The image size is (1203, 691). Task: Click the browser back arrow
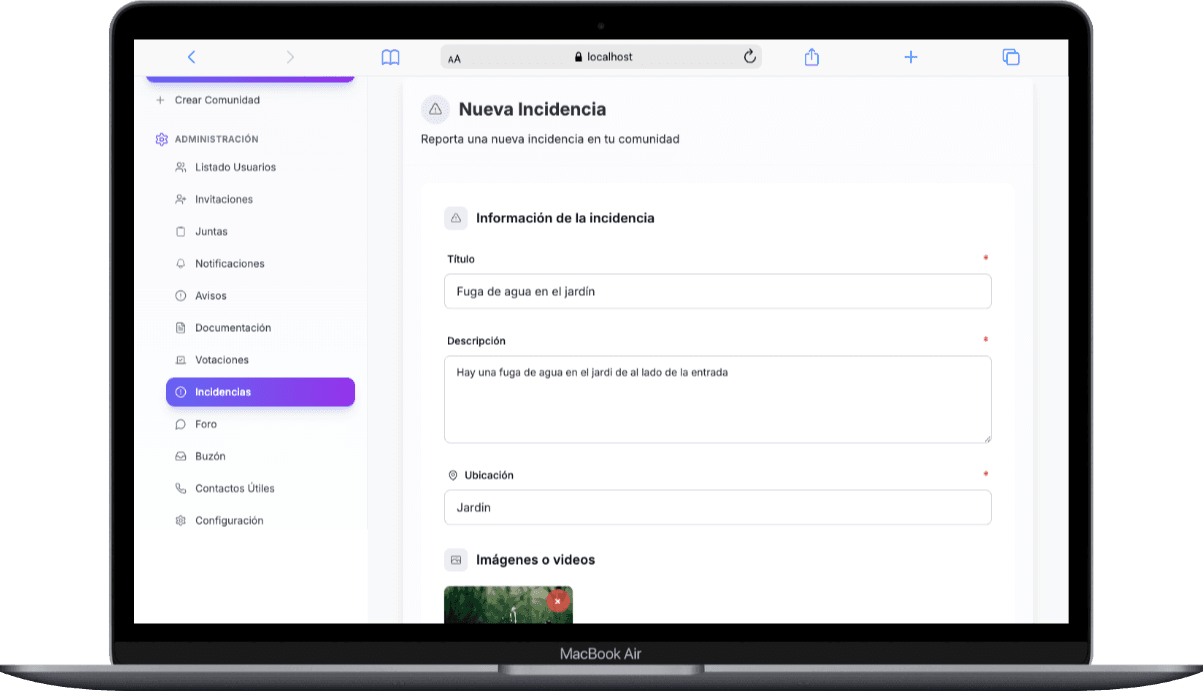click(191, 57)
